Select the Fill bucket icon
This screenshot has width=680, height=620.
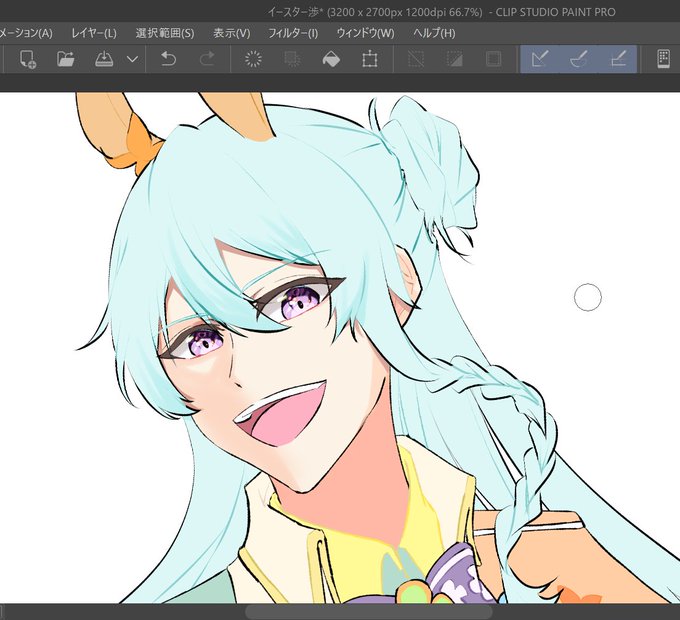[331, 59]
